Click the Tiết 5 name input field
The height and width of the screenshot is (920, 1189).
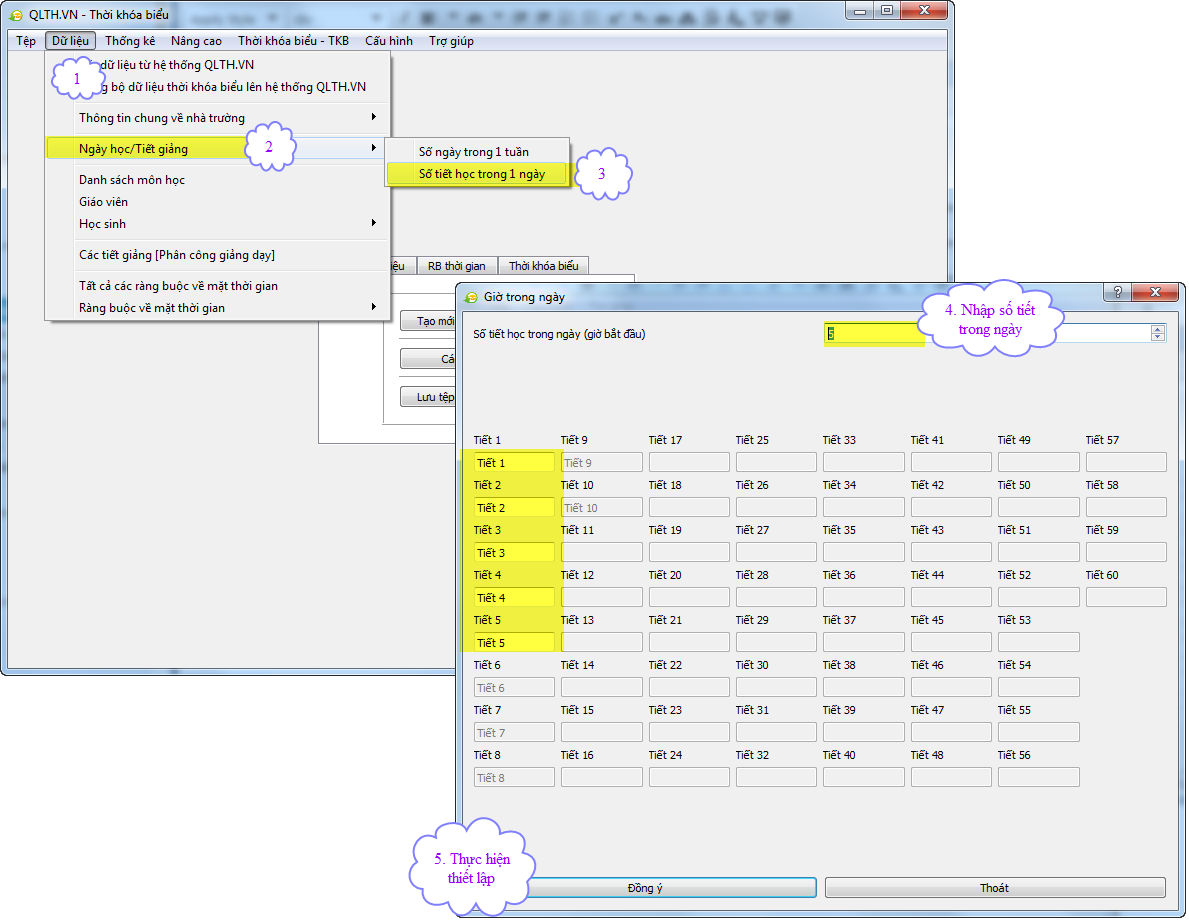(x=514, y=643)
